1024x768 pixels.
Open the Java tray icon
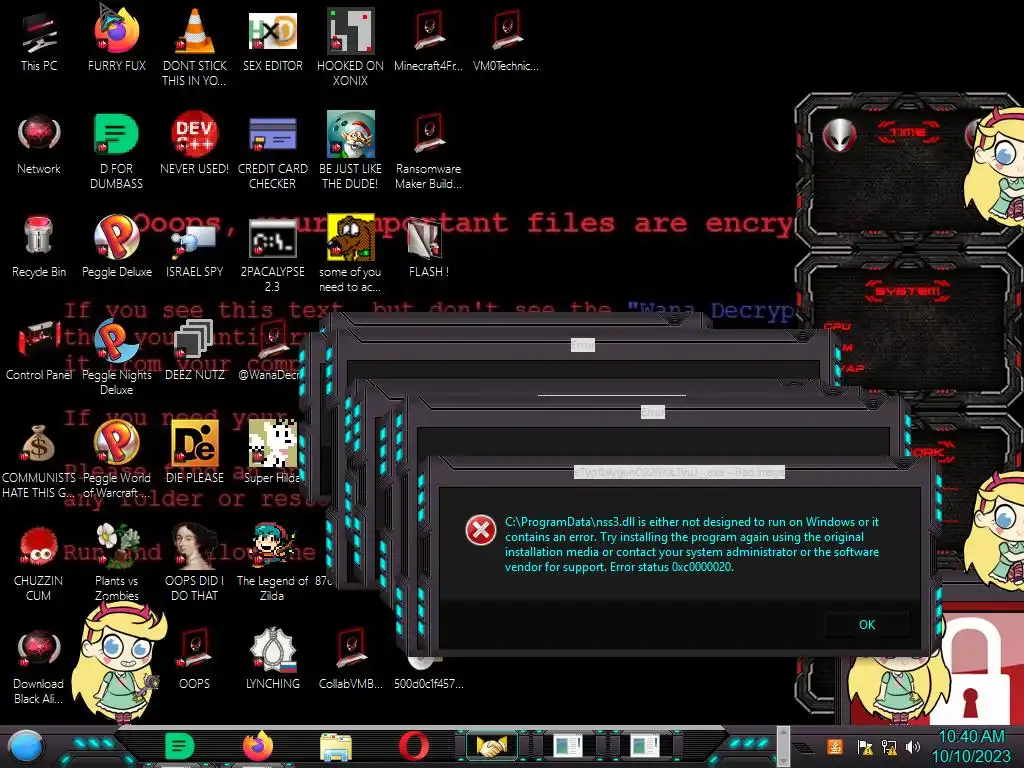pyautogui.click(x=835, y=746)
